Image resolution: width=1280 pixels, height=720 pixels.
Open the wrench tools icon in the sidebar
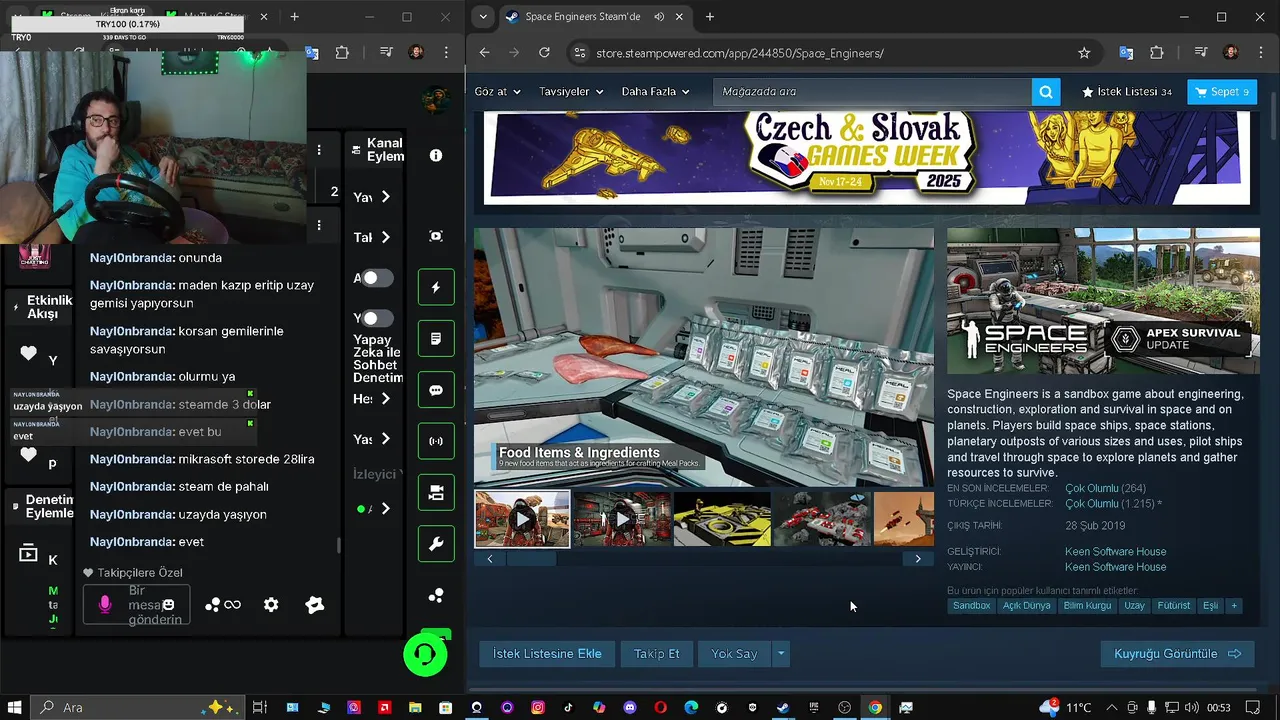pos(436,544)
